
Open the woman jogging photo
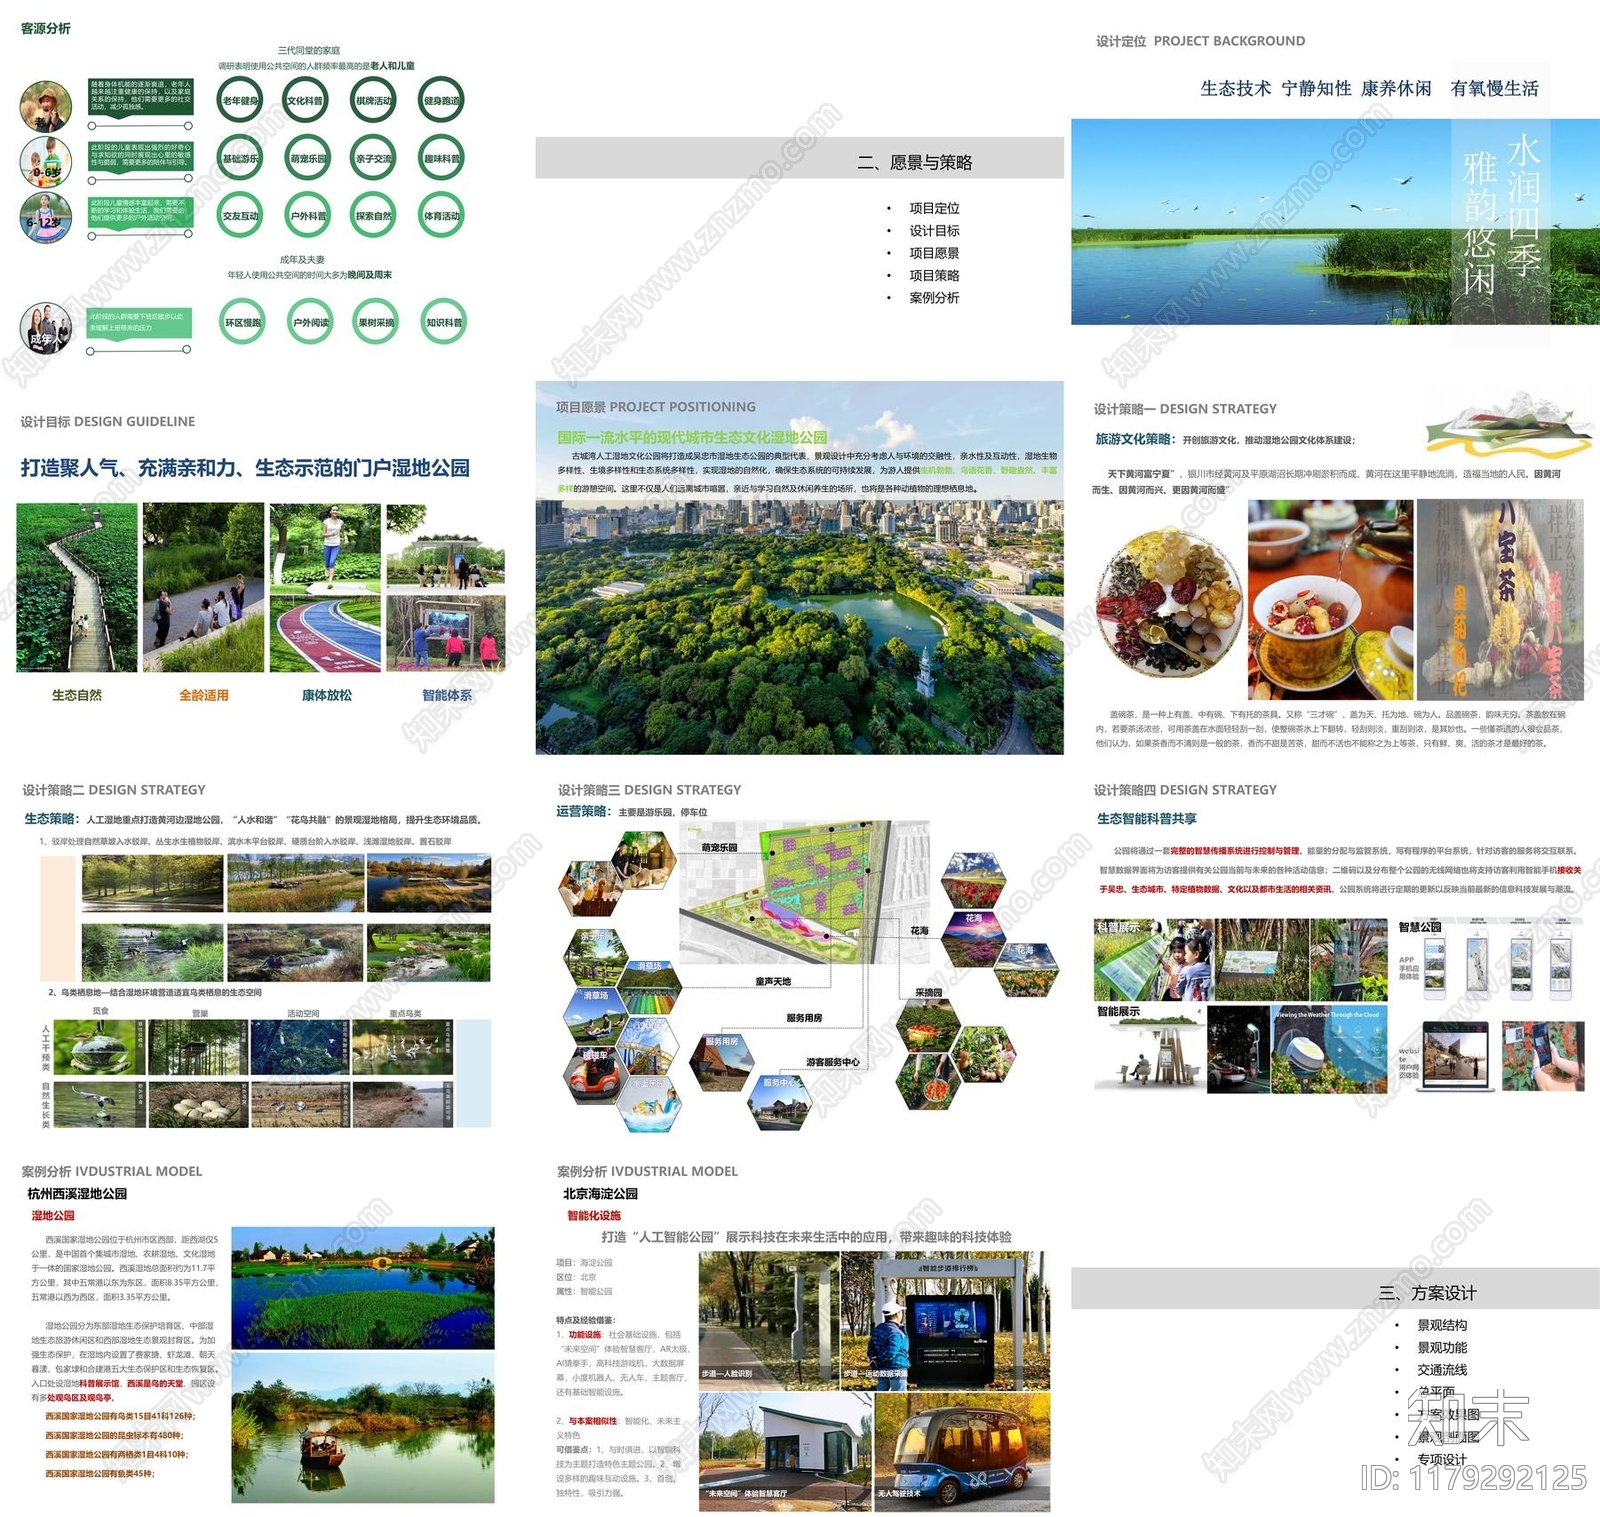[x=326, y=548]
